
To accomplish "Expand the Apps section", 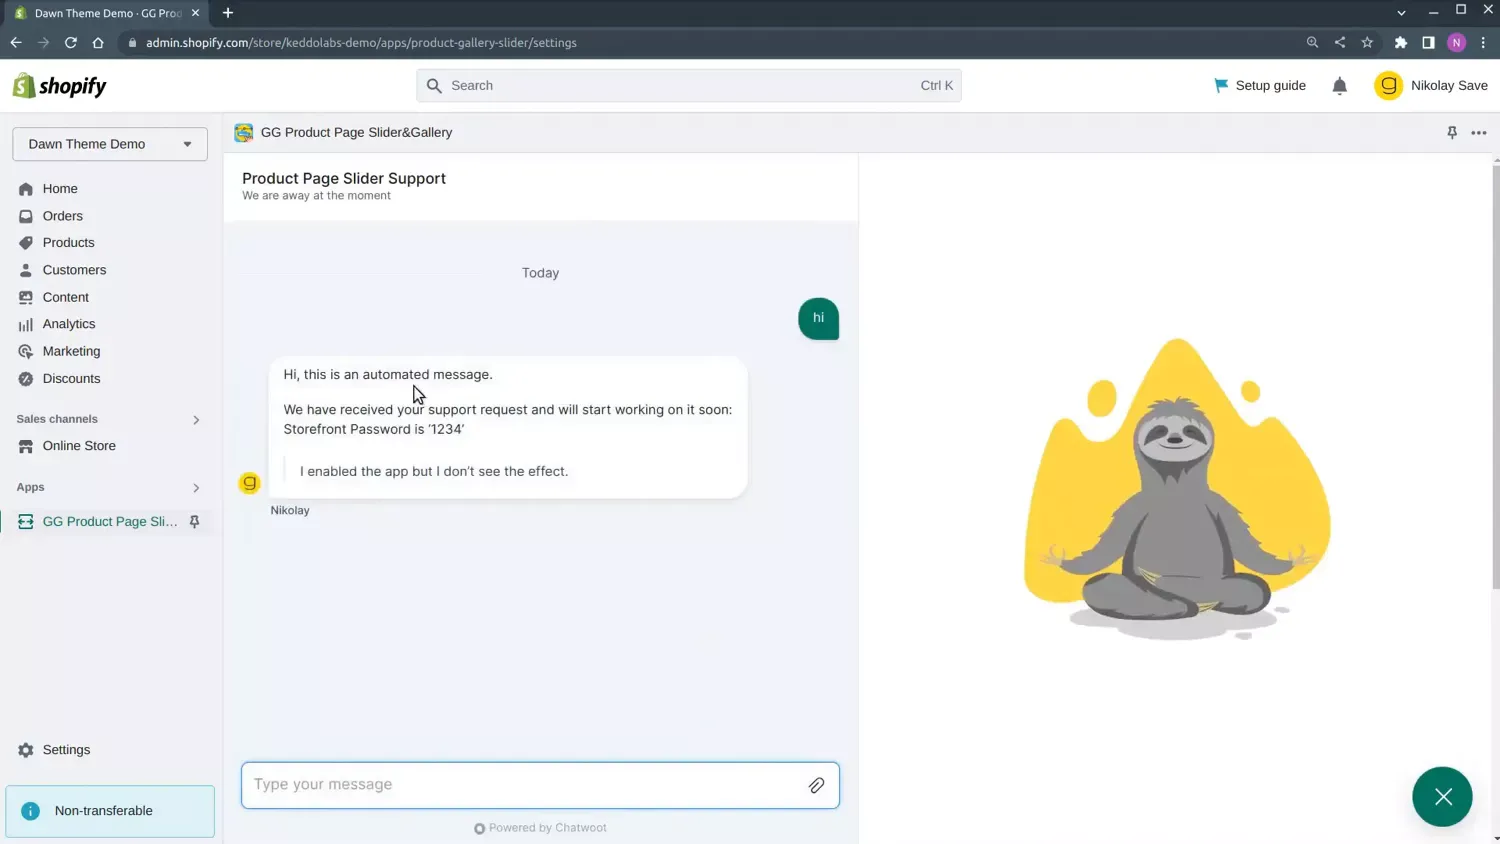I will (196, 488).
